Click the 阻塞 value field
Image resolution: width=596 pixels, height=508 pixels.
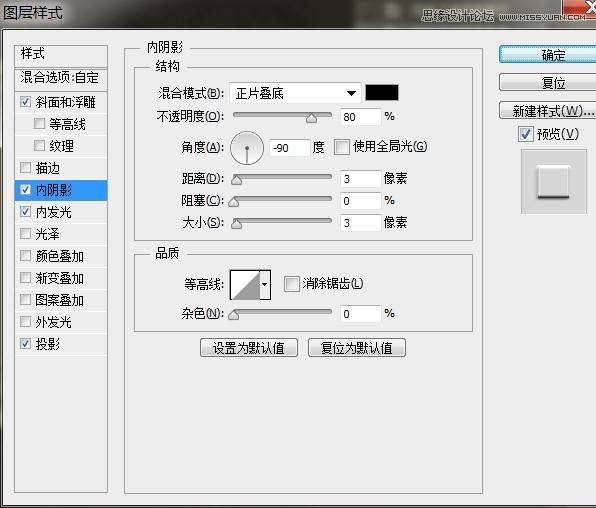pyautogui.click(x=360, y=201)
